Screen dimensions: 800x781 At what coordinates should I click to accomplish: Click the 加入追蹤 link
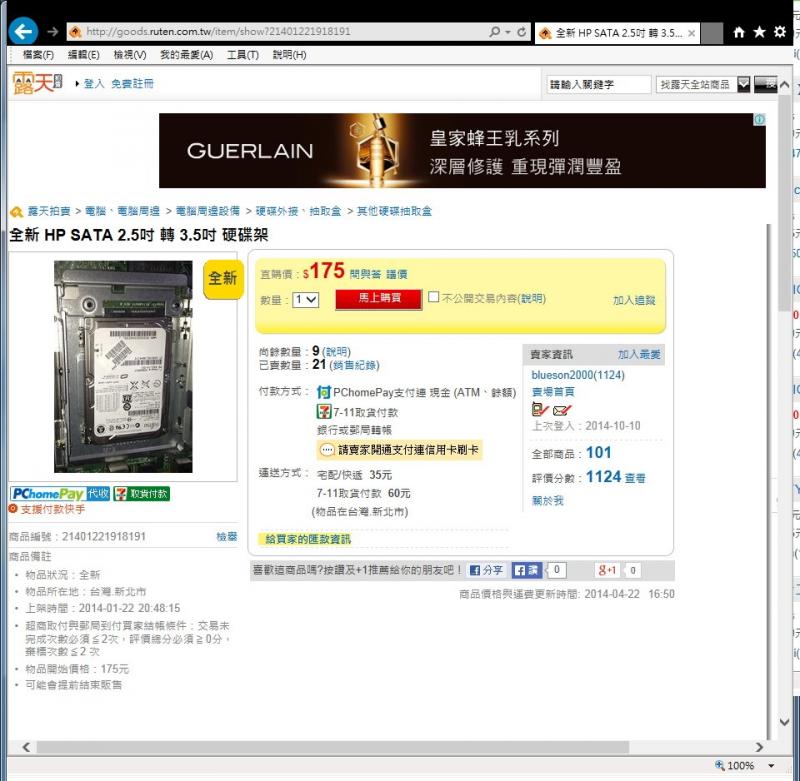click(634, 300)
